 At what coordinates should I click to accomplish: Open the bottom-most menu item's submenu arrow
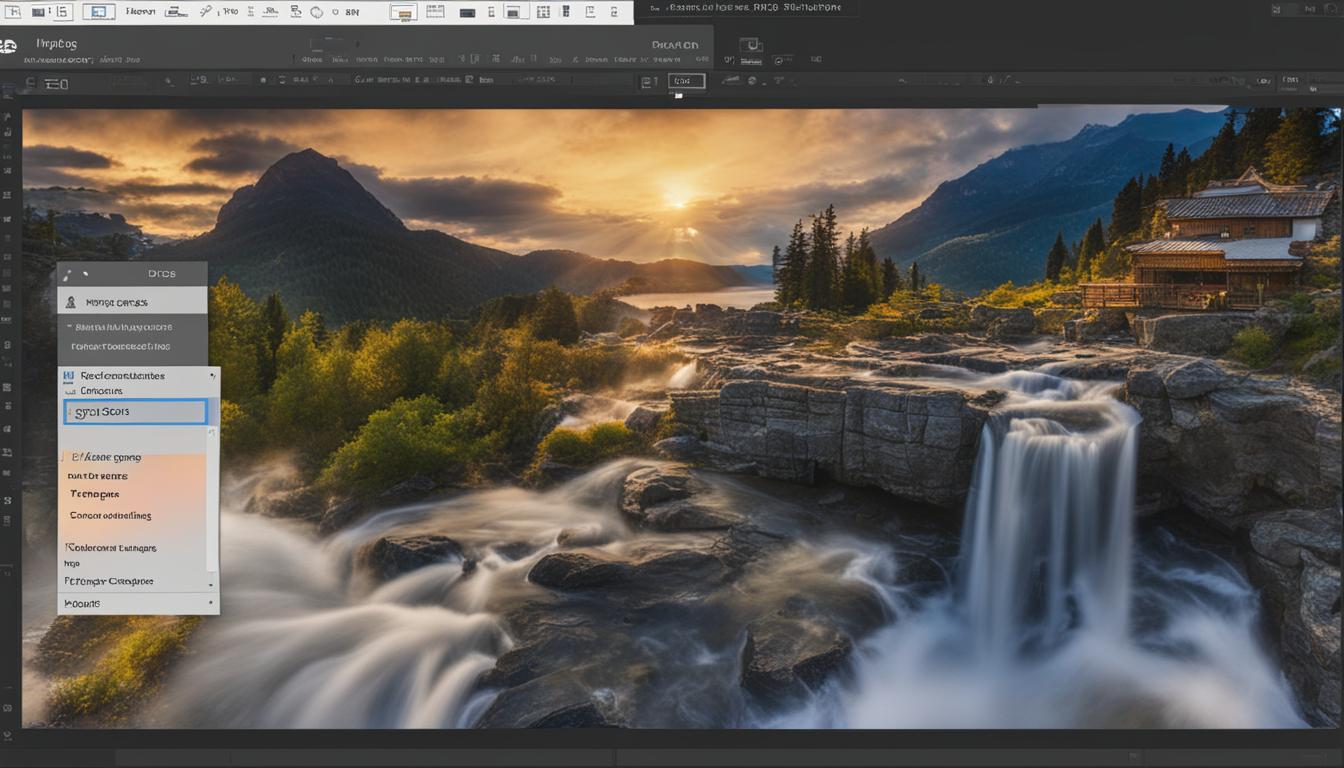click(x=212, y=603)
